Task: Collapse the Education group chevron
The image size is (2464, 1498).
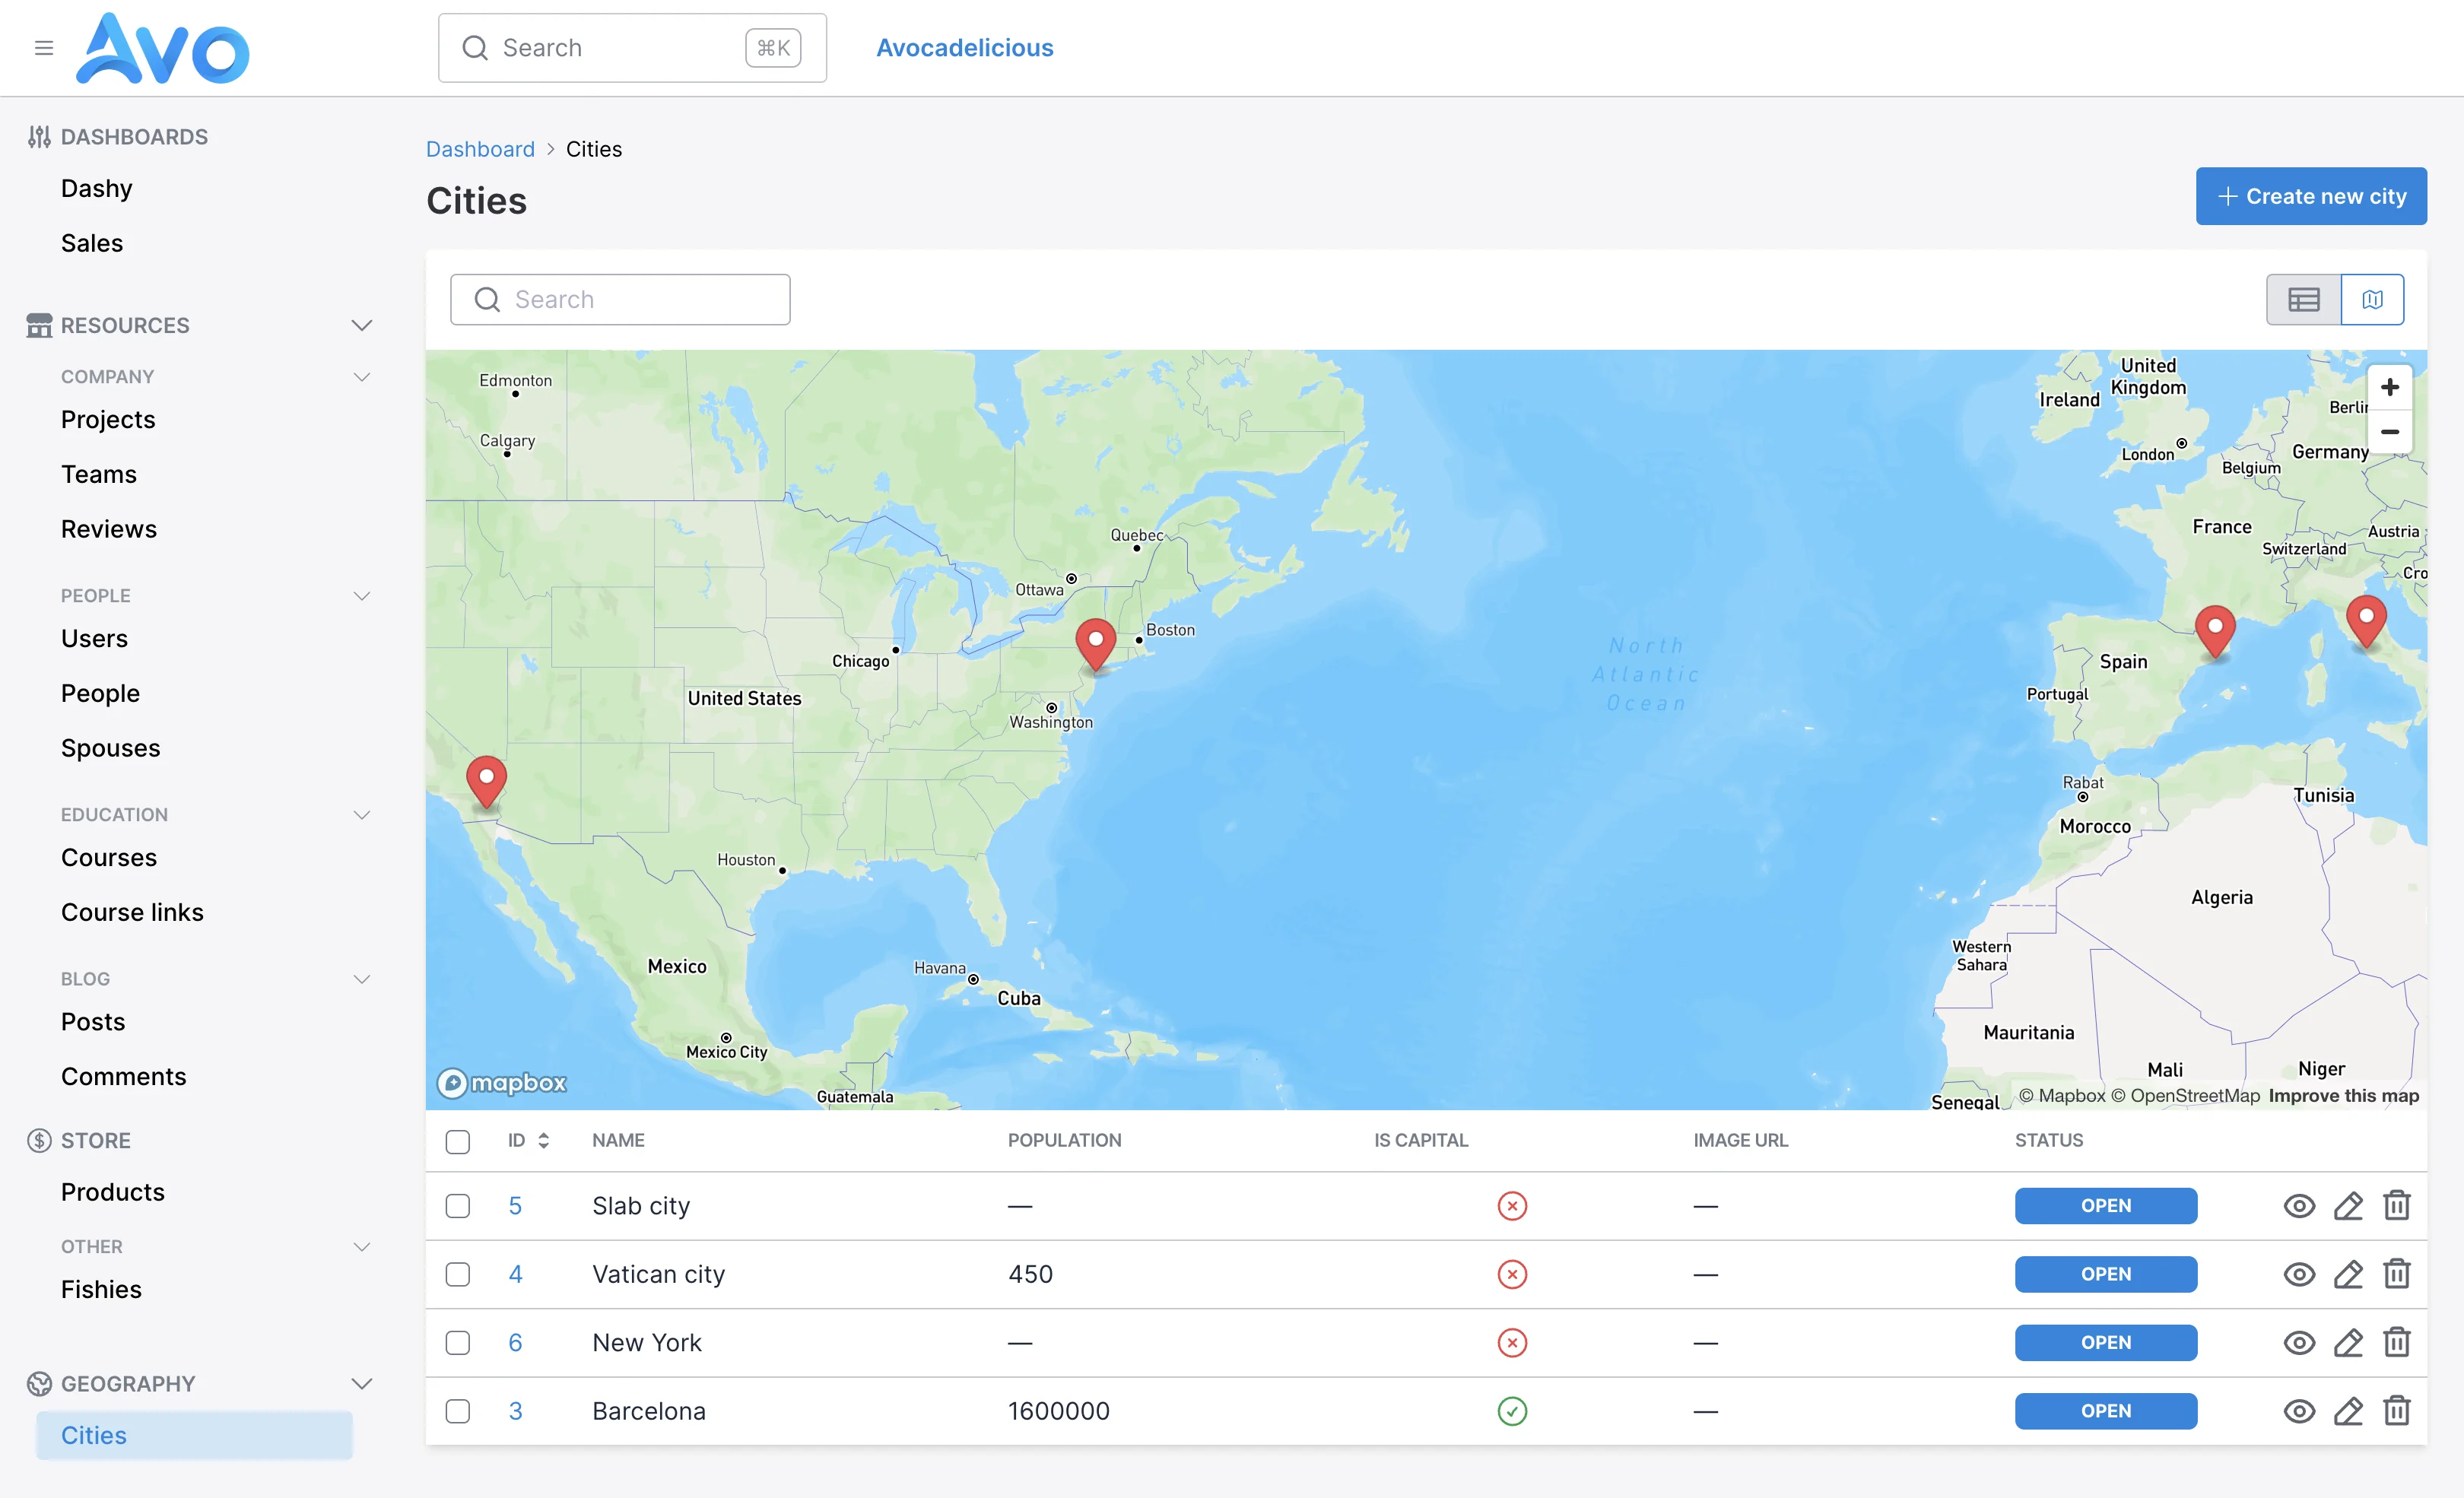Action: [362, 815]
